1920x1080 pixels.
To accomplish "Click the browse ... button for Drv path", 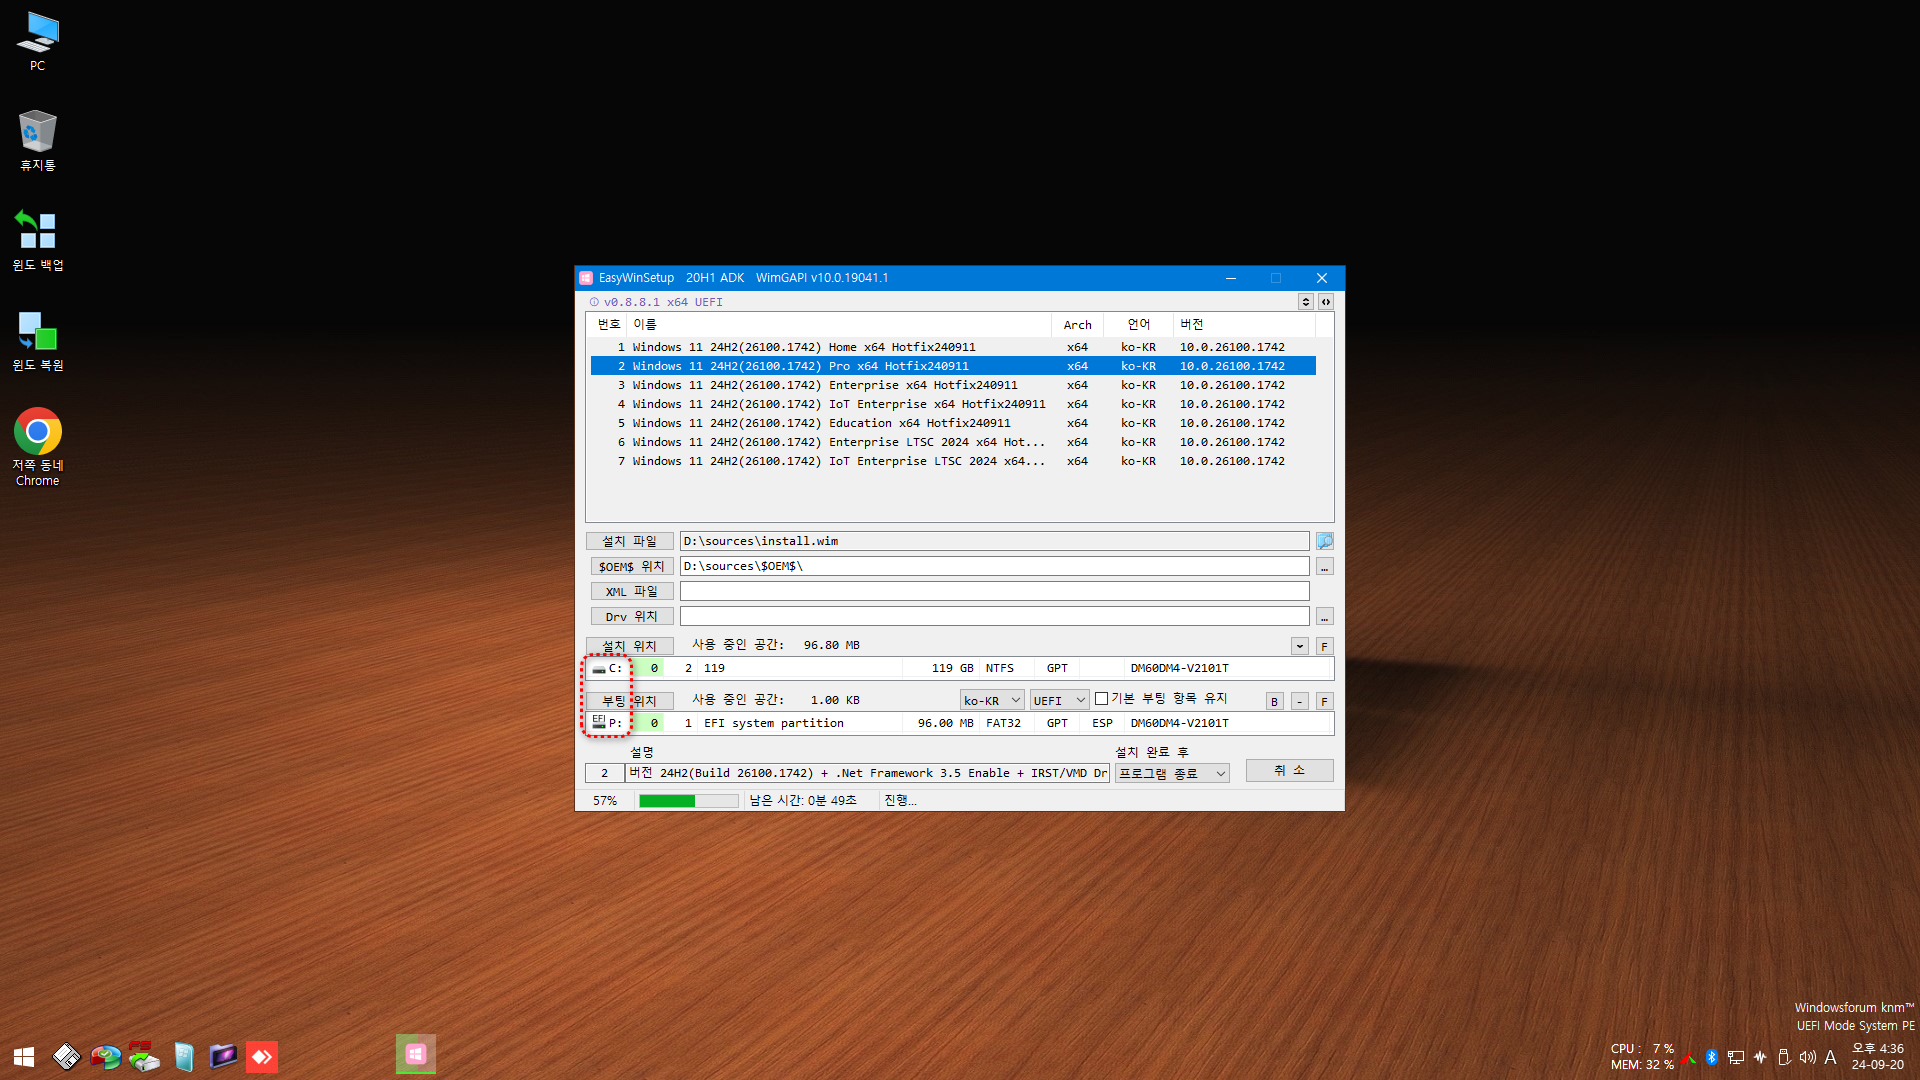I will (x=1324, y=616).
